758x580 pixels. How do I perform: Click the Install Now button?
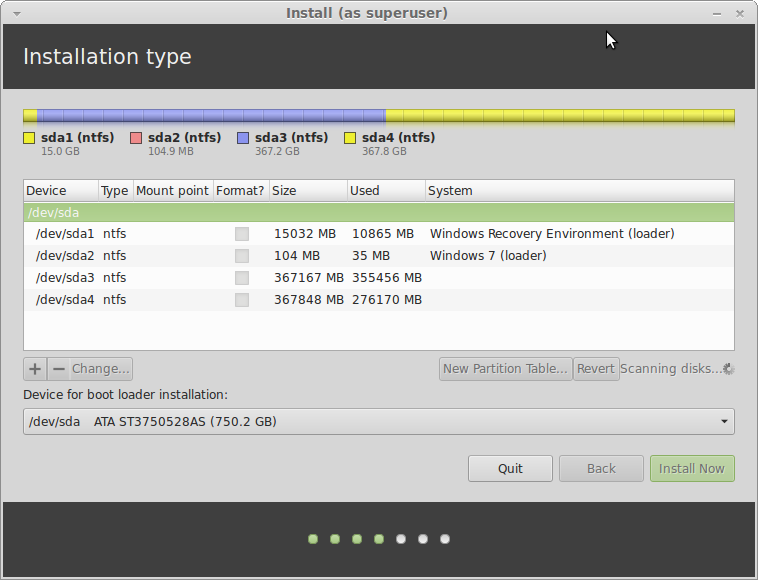[x=692, y=468]
